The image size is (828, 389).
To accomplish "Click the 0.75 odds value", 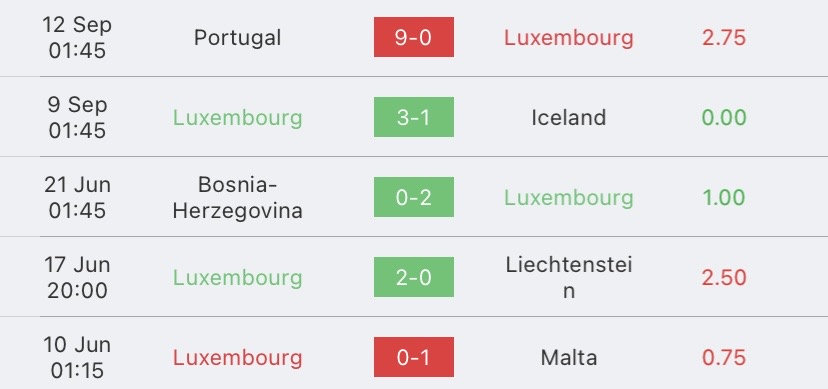I will pyautogui.click(x=723, y=358).
